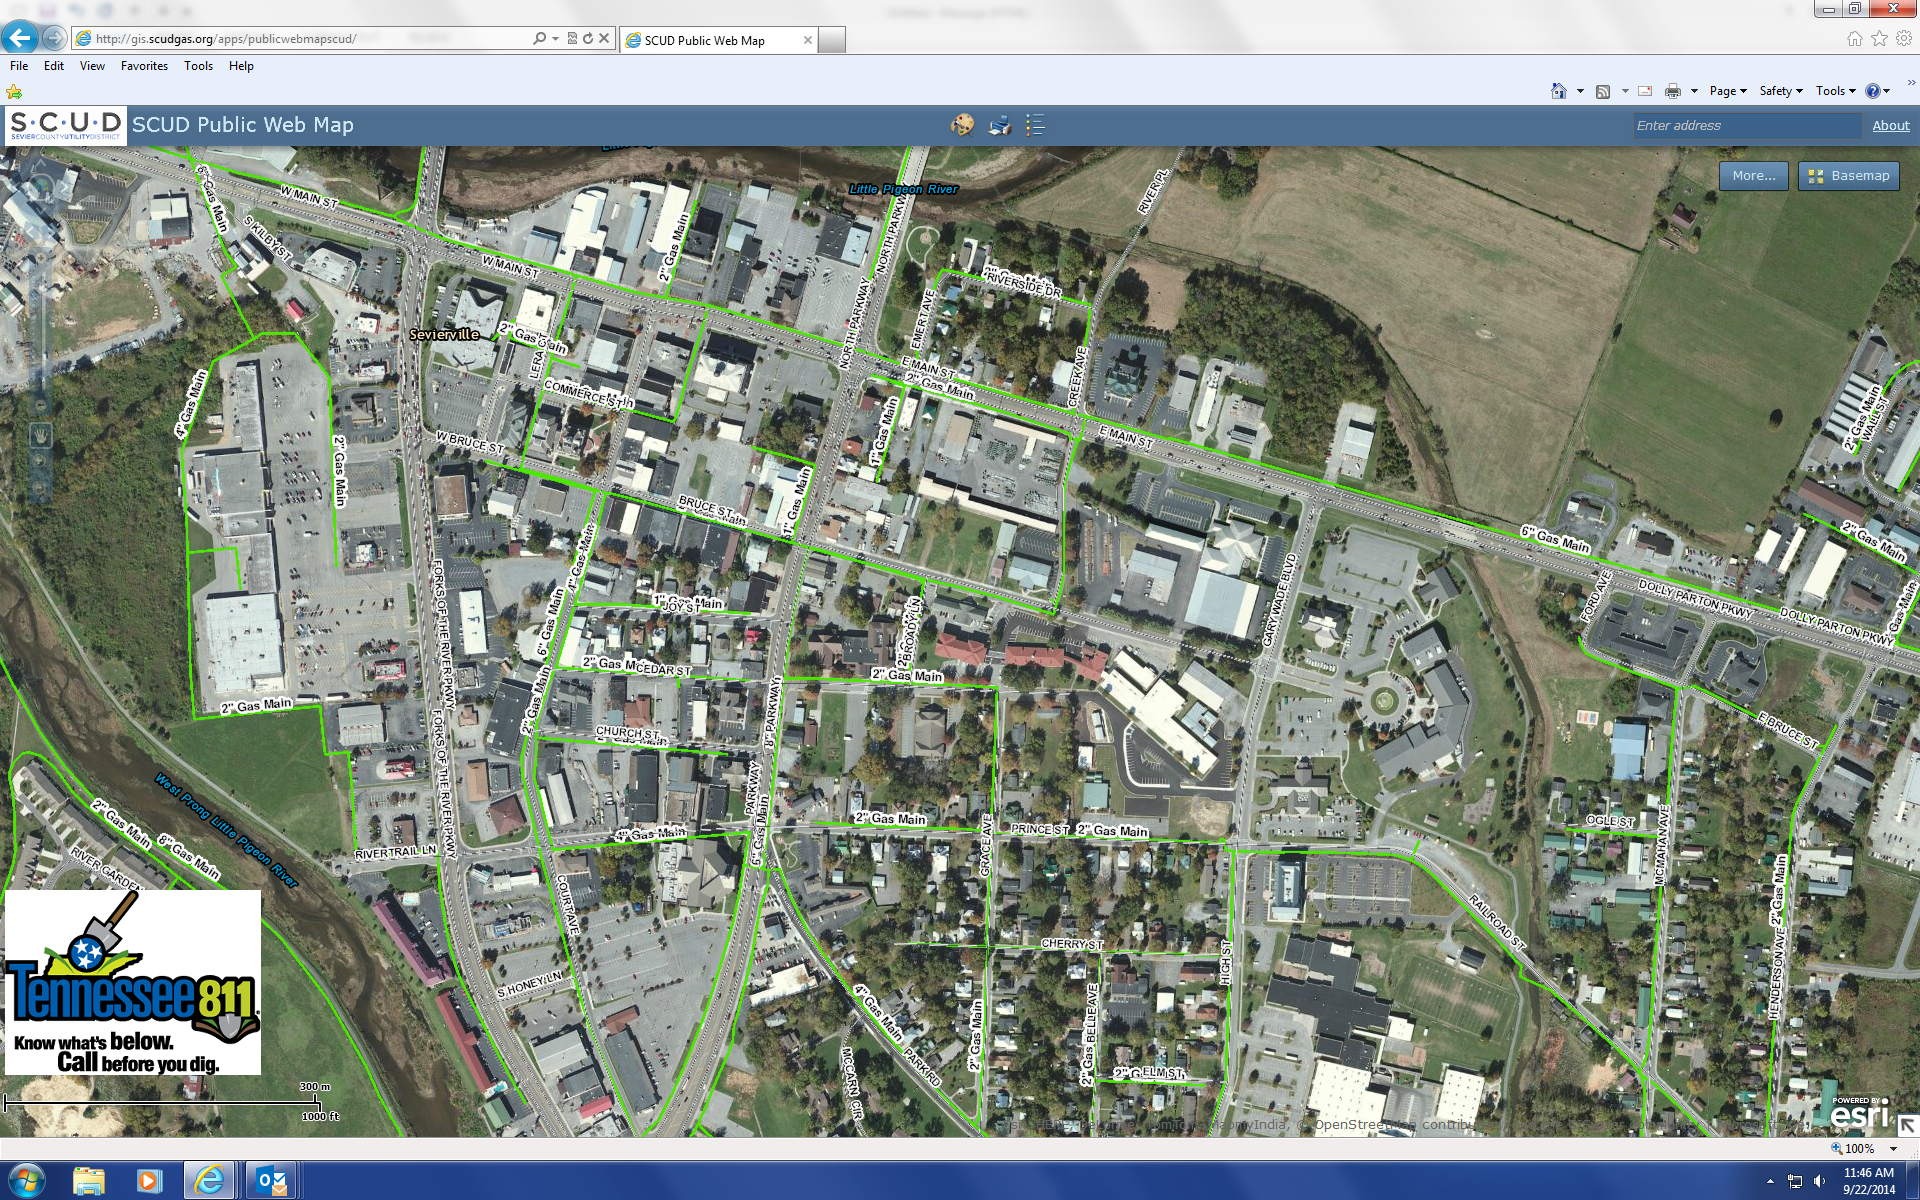Go back with the browser Back arrow
1920x1200 pixels.
coord(20,38)
